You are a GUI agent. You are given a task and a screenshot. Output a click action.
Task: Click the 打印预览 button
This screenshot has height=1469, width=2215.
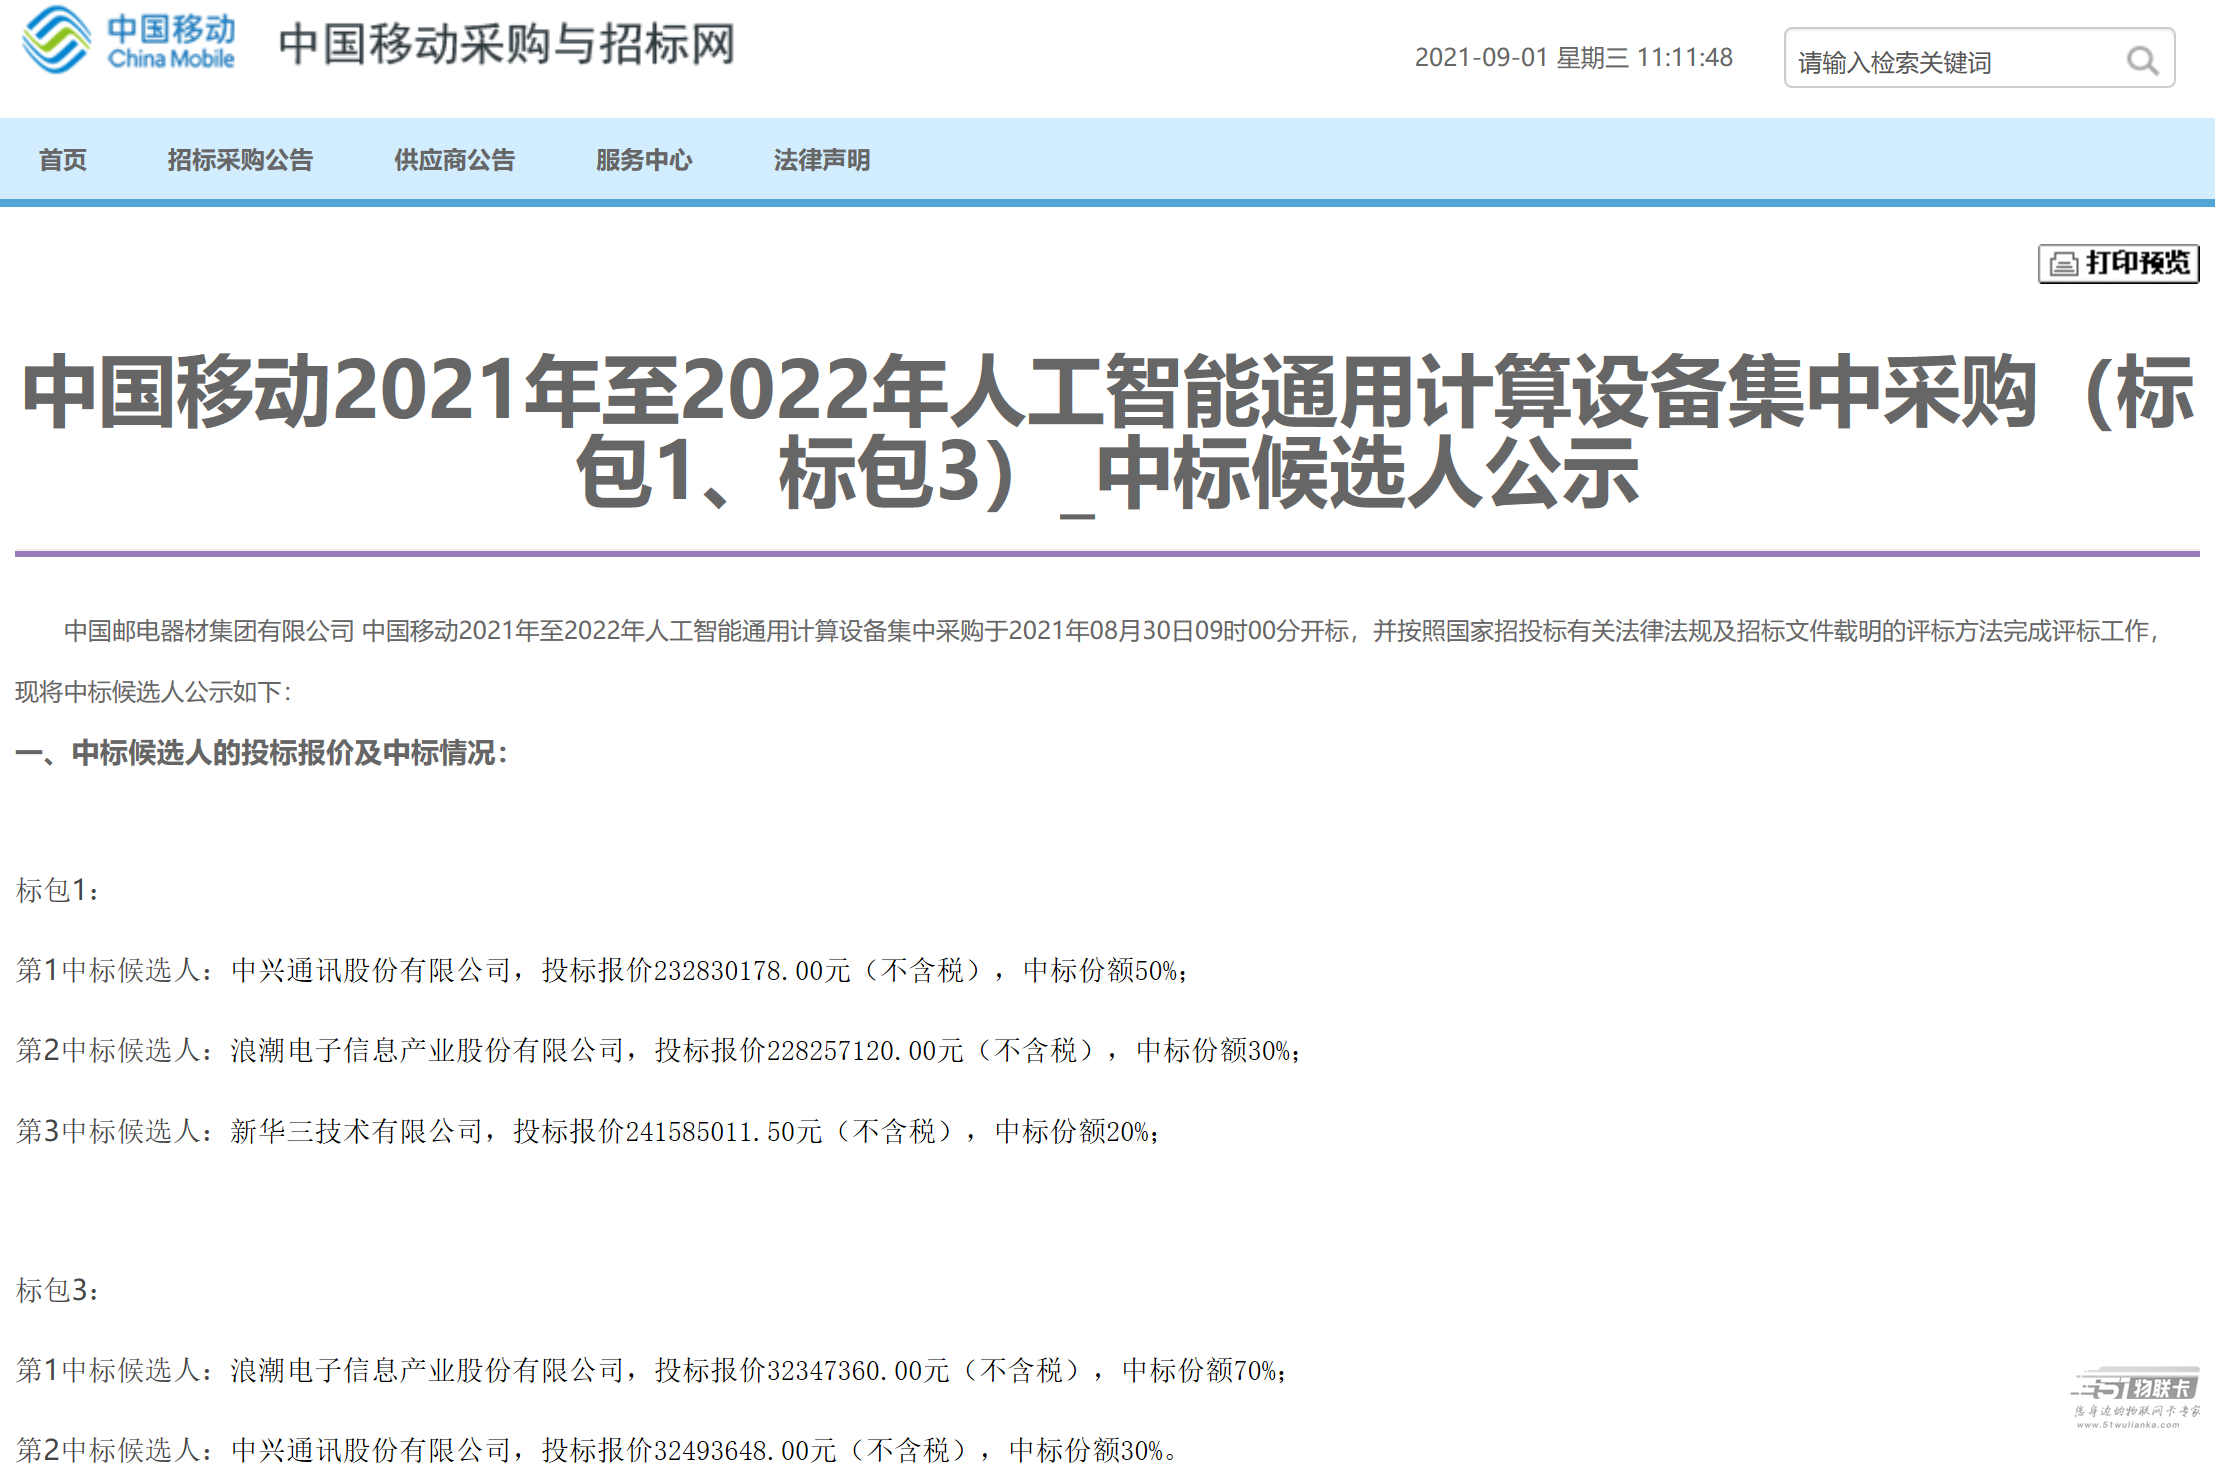[x=2118, y=264]
